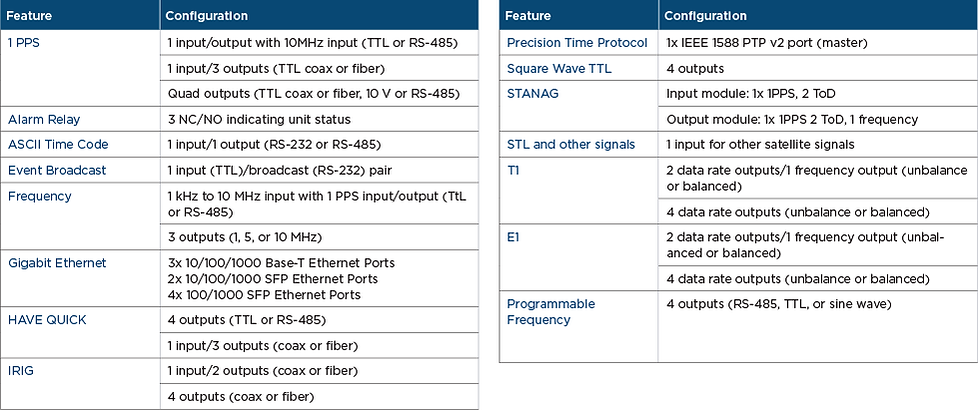Select the "Programmable Frequency" feature name
This screenshot has width=978, height=410.
tap(551, 311)
